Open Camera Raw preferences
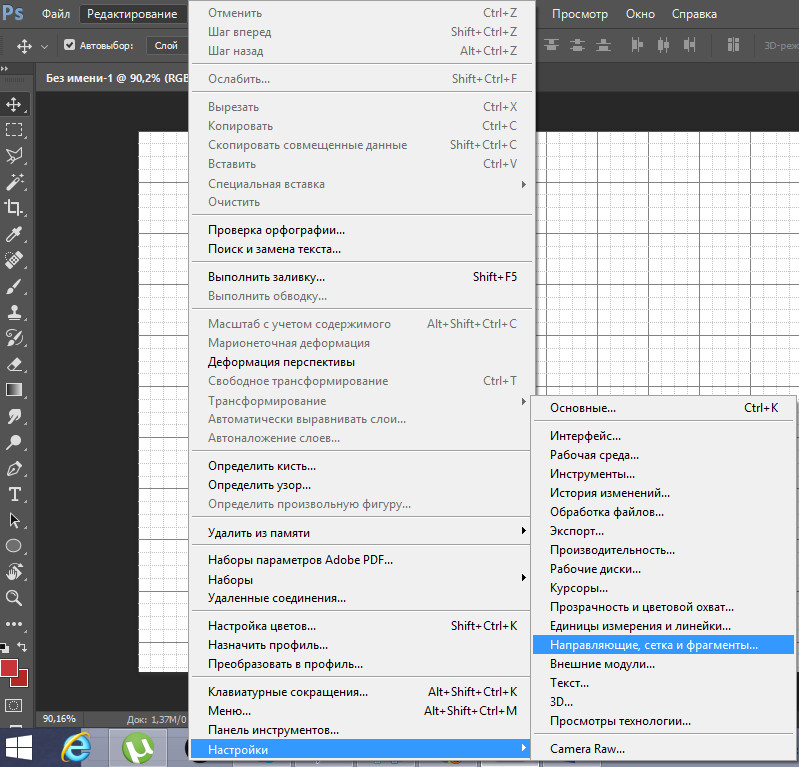Image resolution: width=799 pixels, height=767 pixels. point(663,749)
